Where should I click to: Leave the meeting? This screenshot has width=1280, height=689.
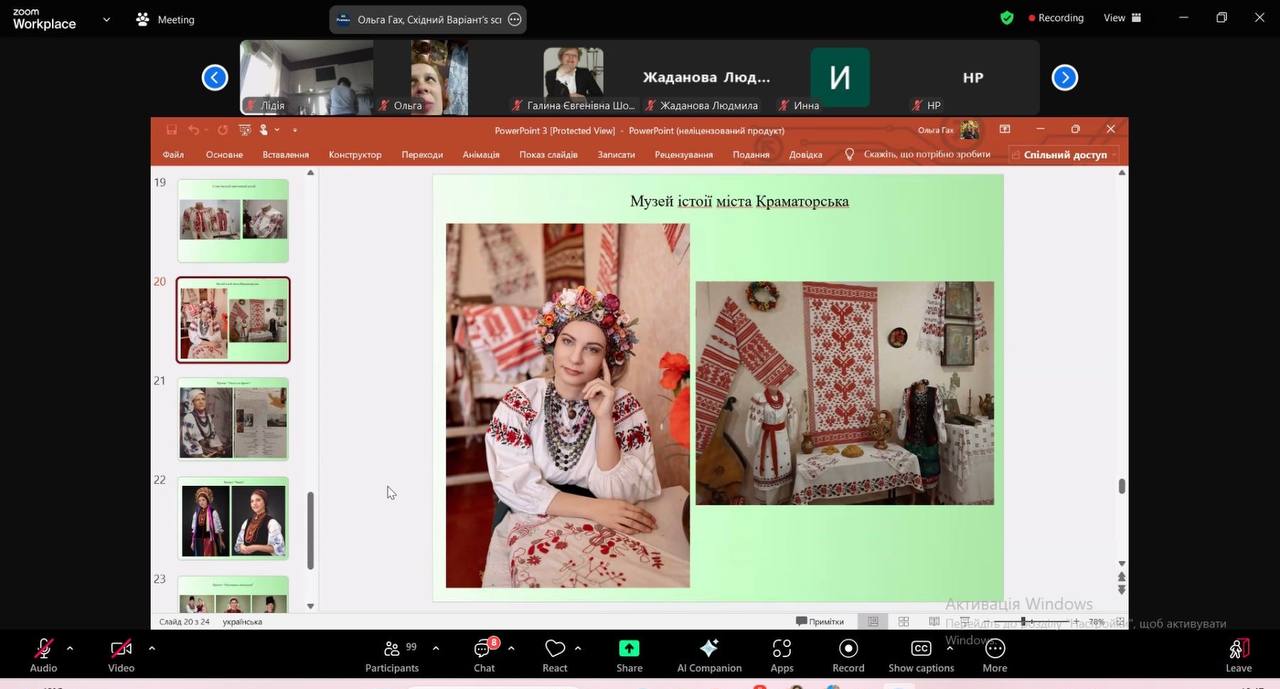click(x=1238, y=654)
